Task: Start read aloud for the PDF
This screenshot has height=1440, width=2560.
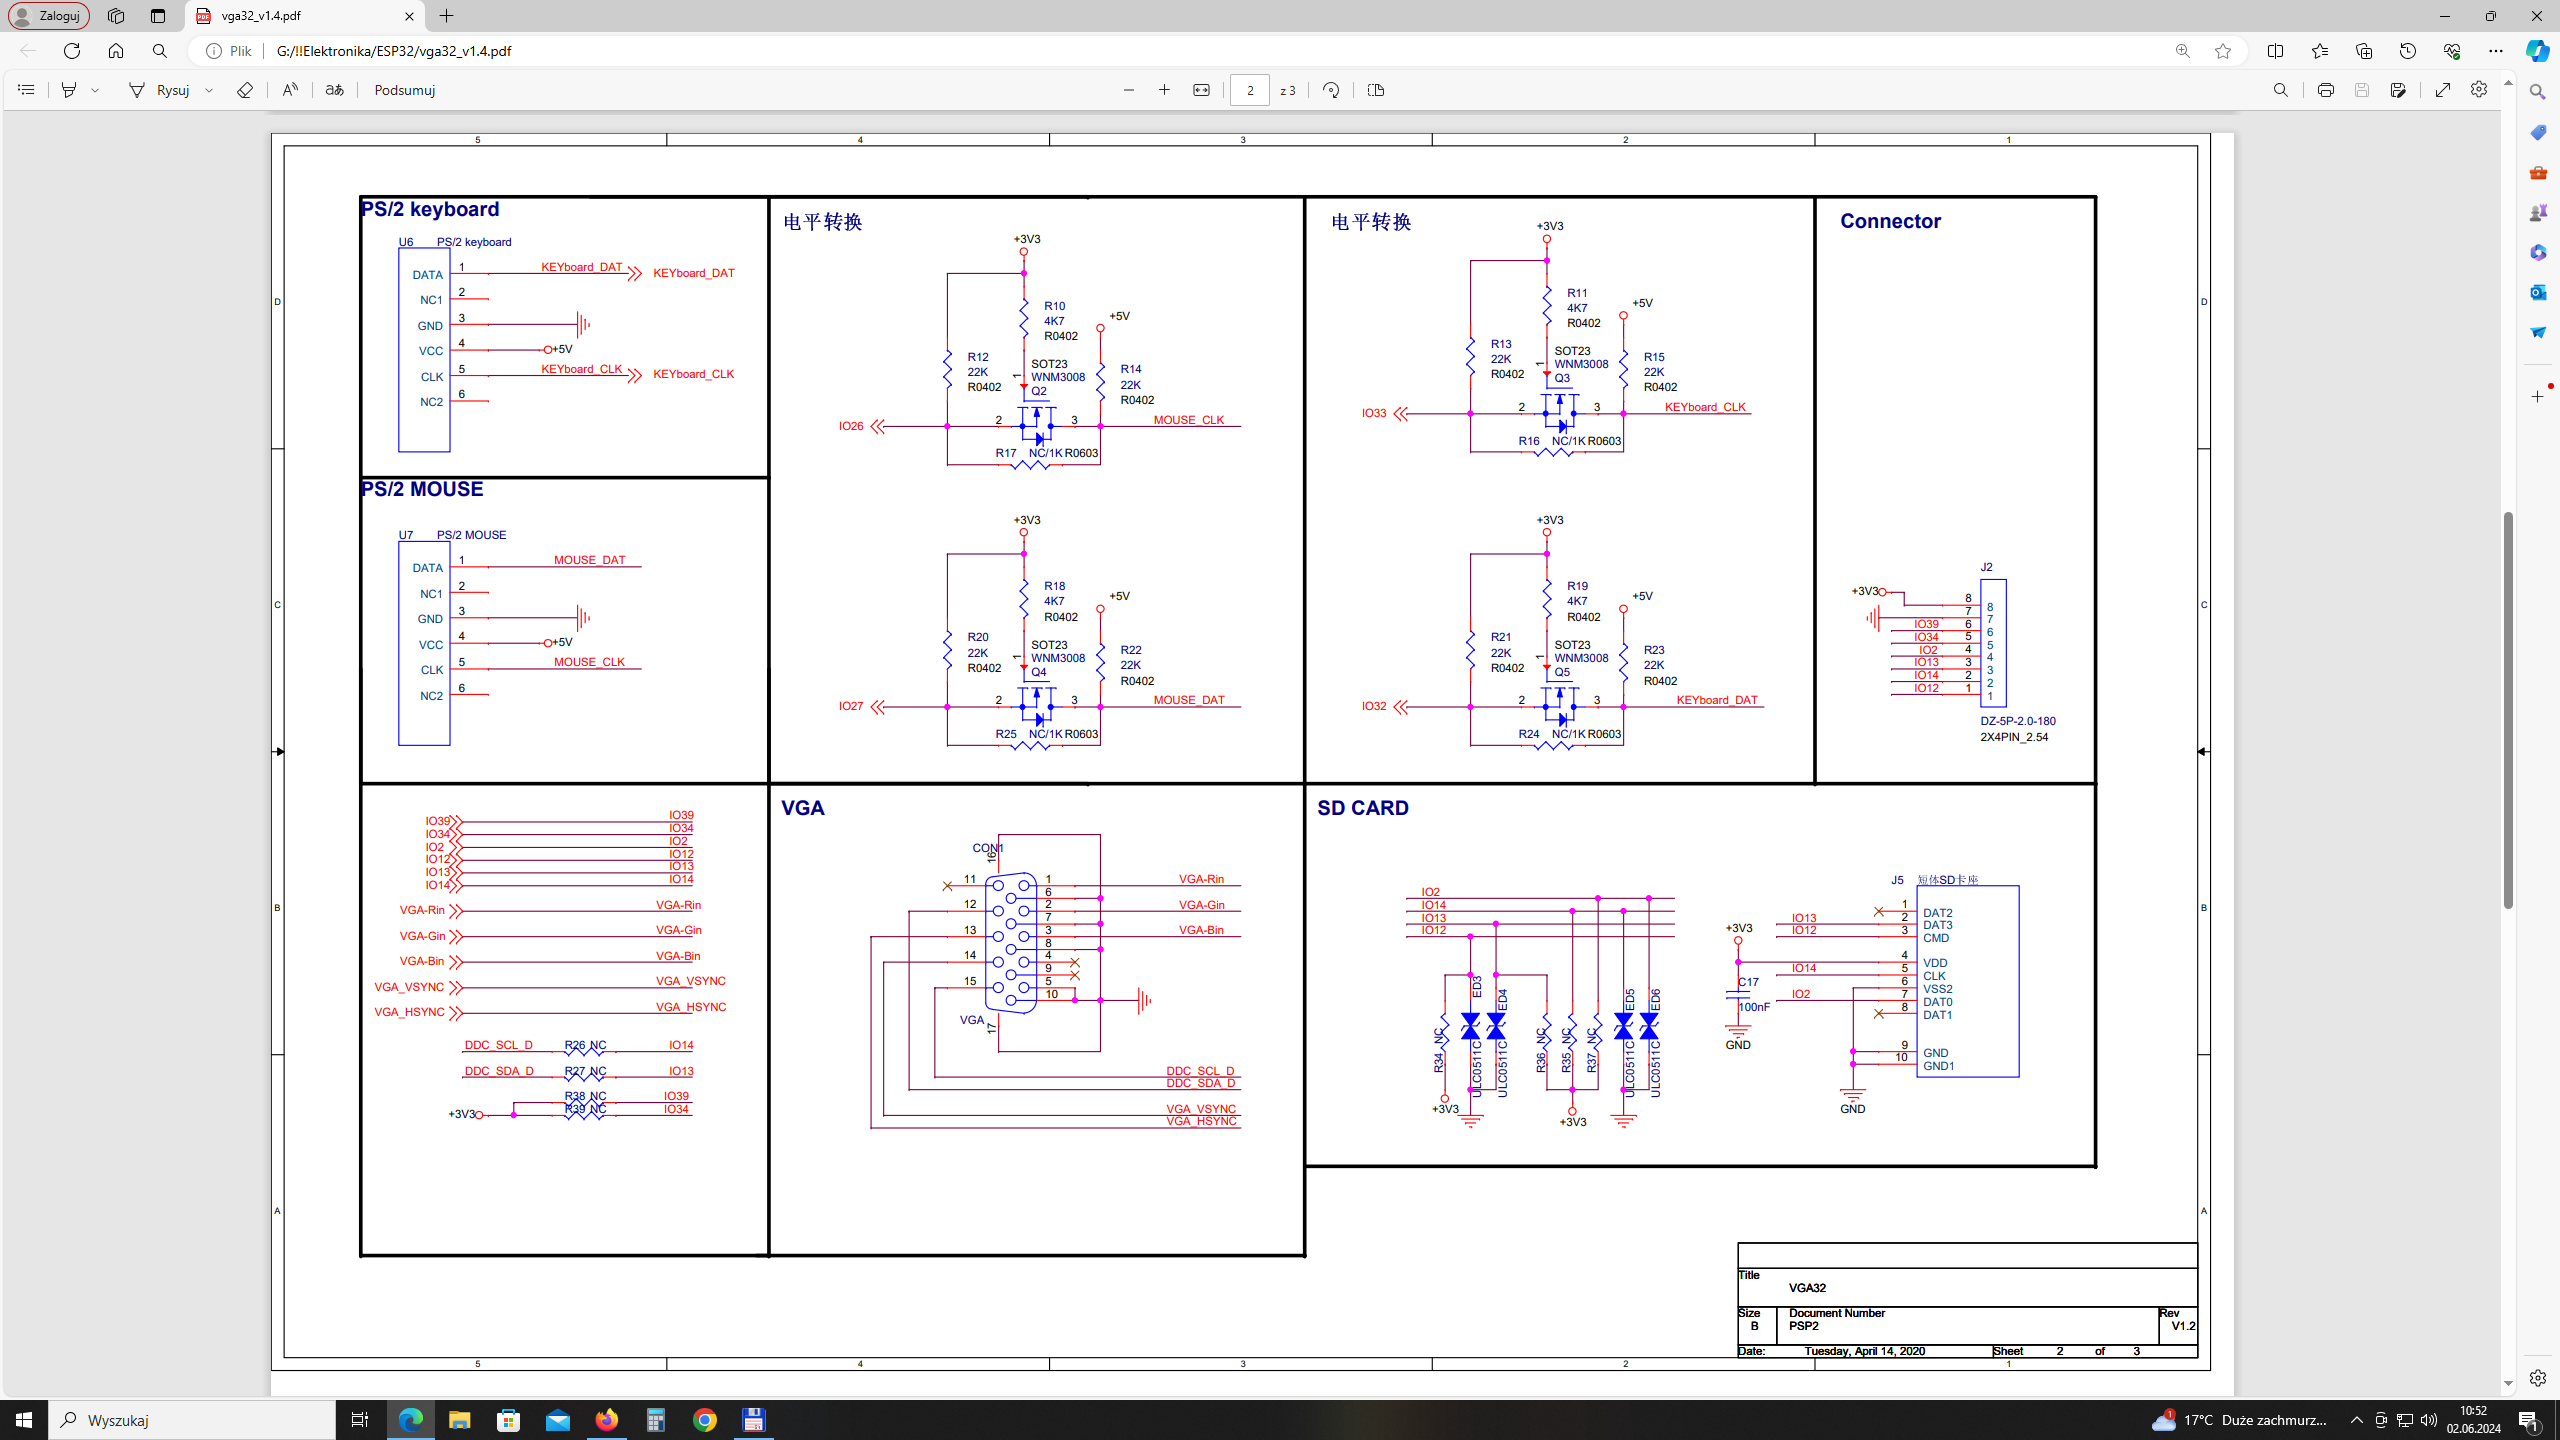Action: pos(290,90)
